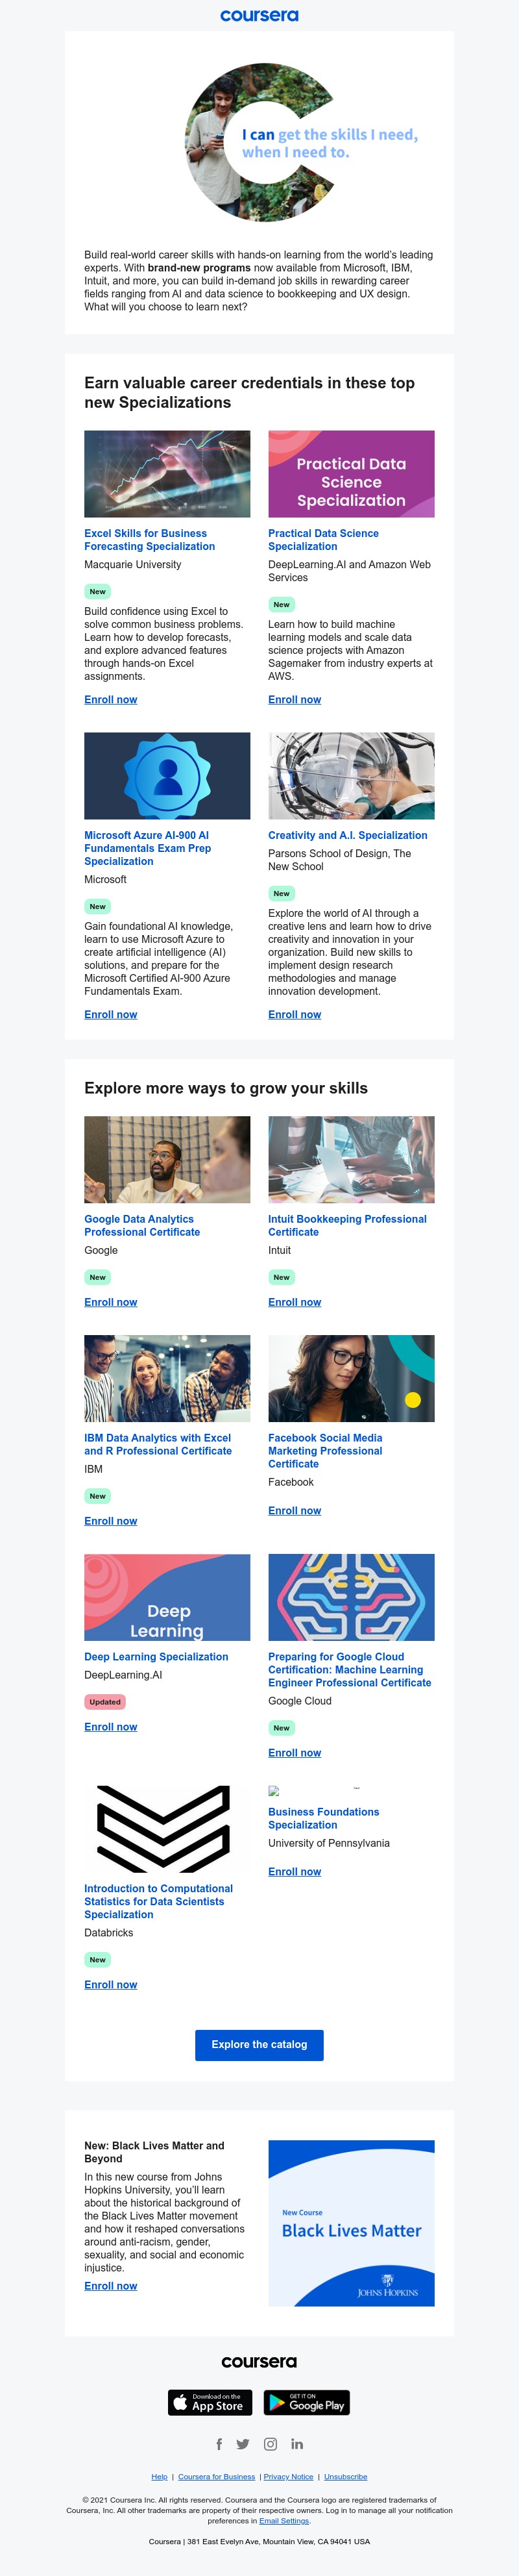Image resolution: width=519 pixels, height=2576 pixels.
Task: Open the Email Settings link
Action: pos(284,2521)
